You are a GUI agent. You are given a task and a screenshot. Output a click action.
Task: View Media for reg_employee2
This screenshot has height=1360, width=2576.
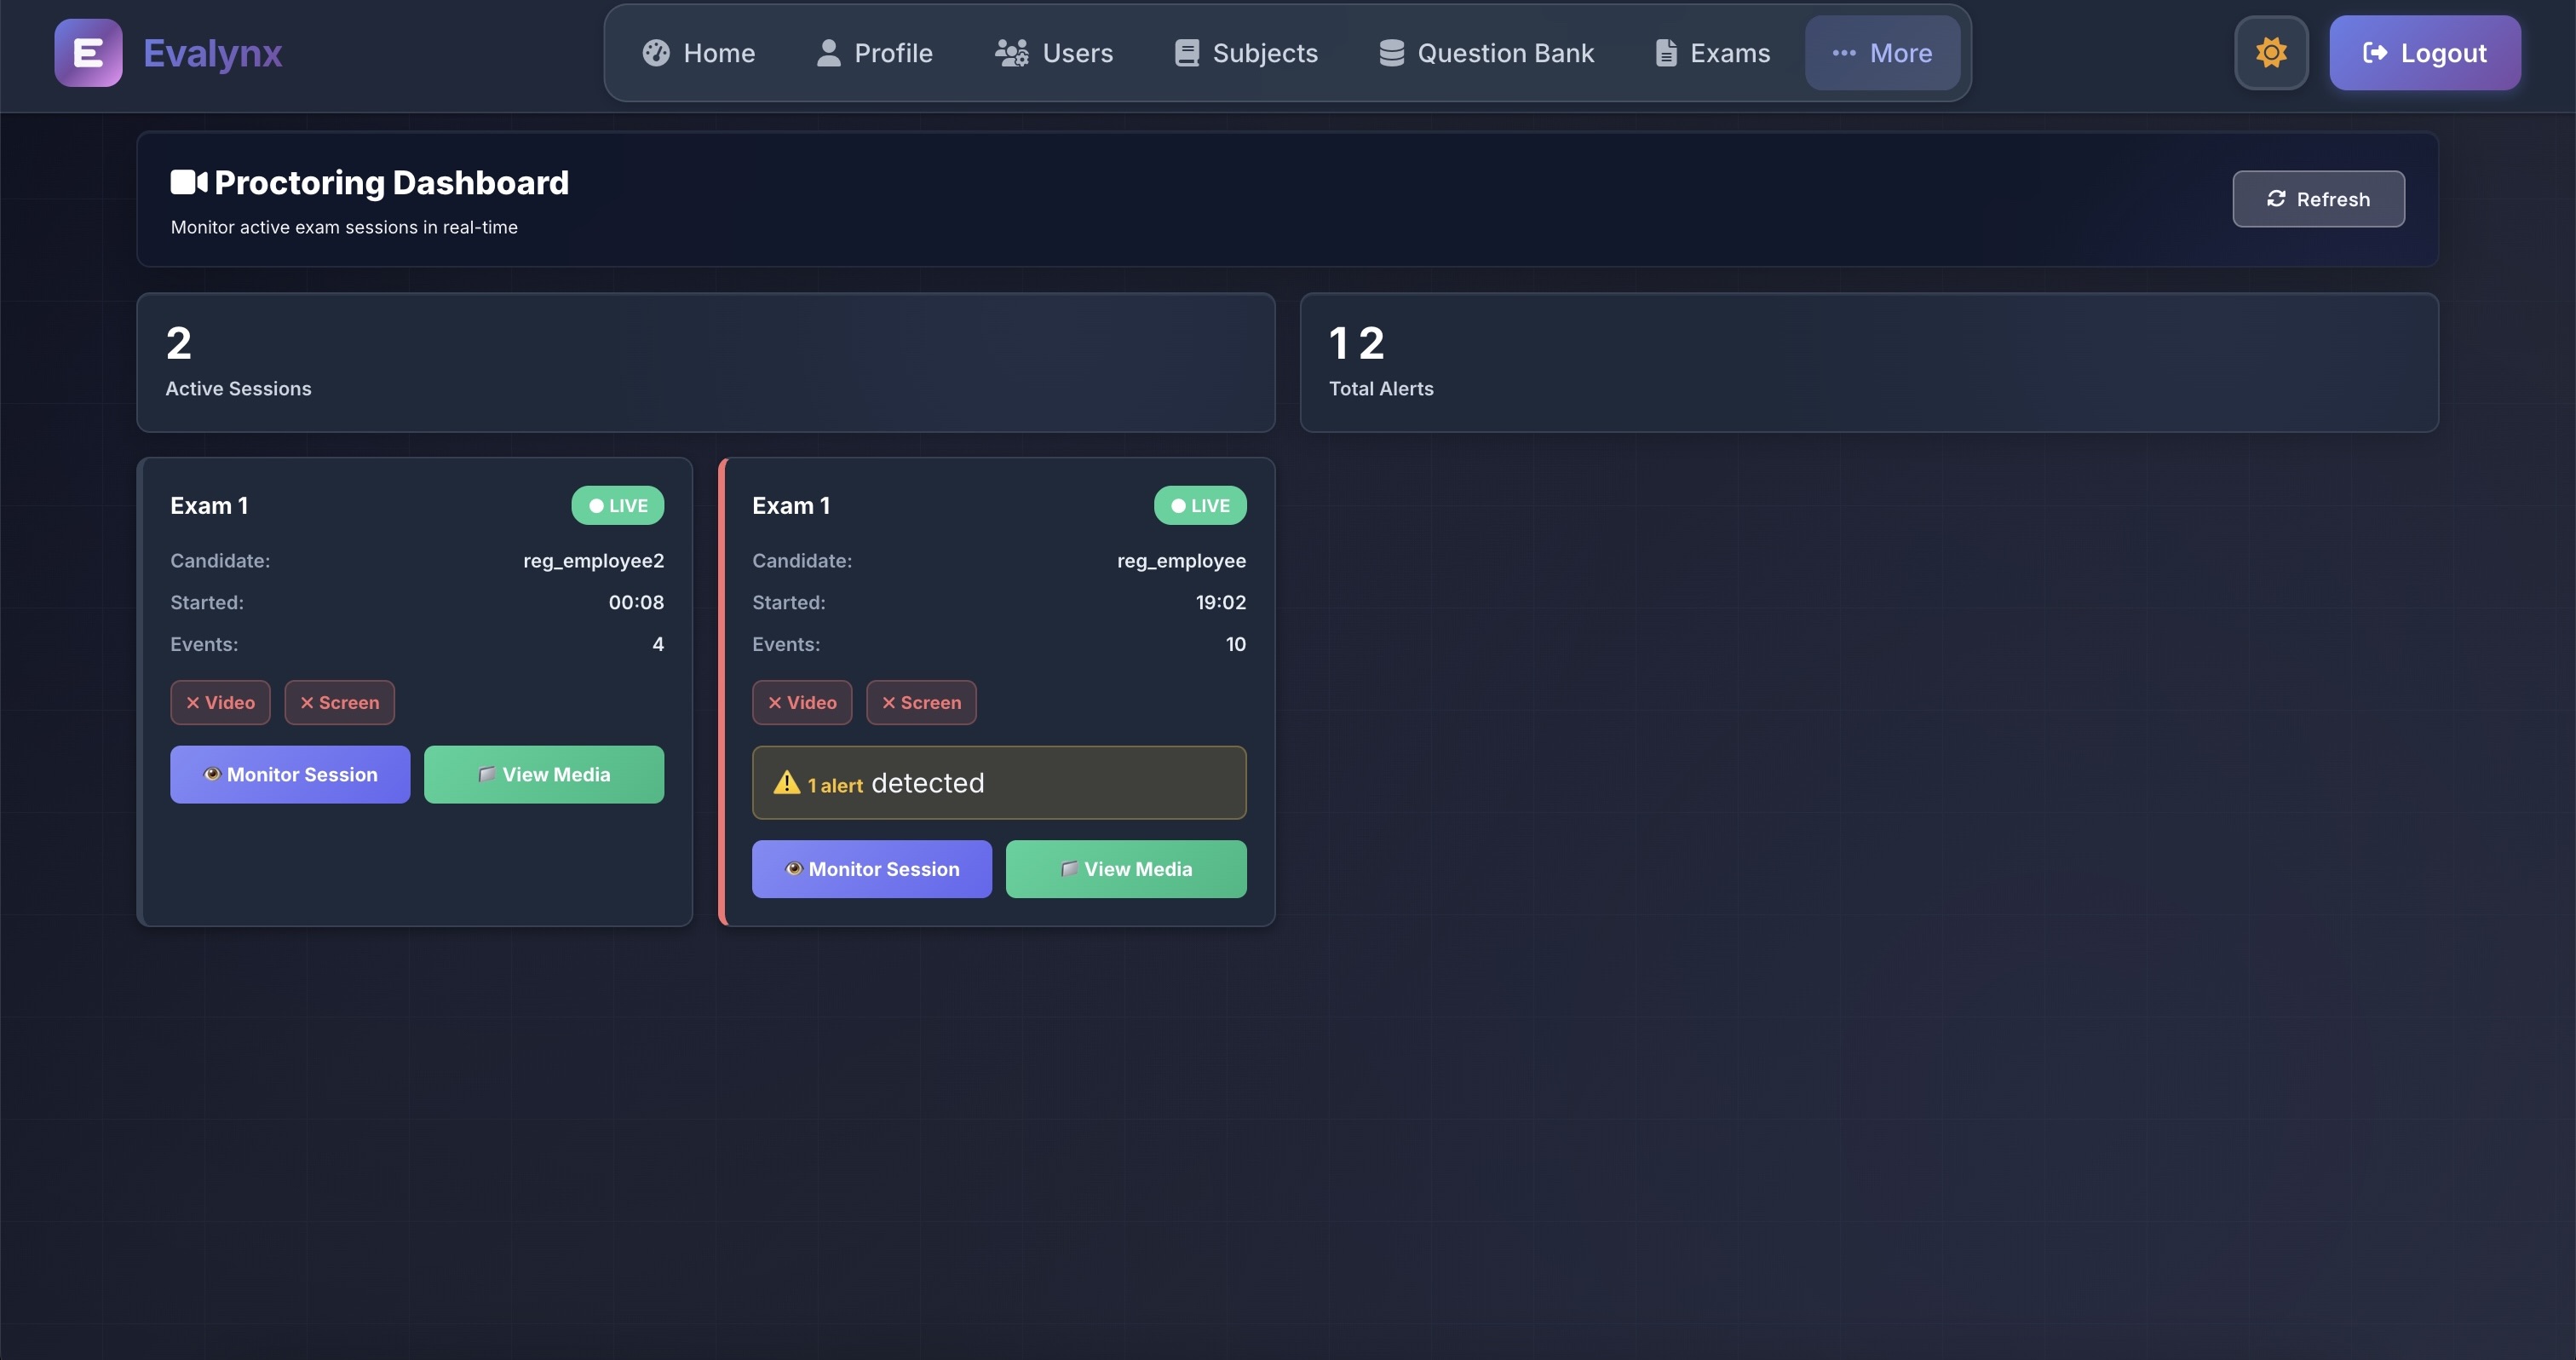pos(543,774)
